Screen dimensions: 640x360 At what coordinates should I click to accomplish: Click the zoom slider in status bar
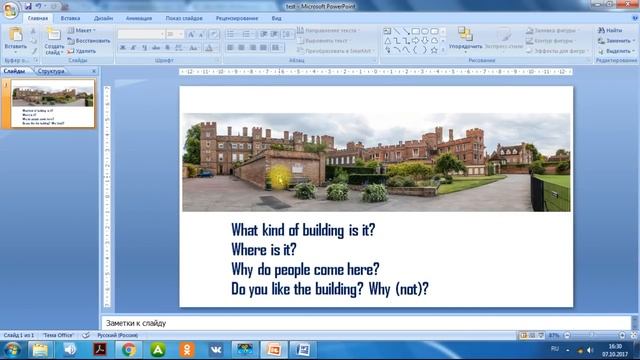coord(594,335)
